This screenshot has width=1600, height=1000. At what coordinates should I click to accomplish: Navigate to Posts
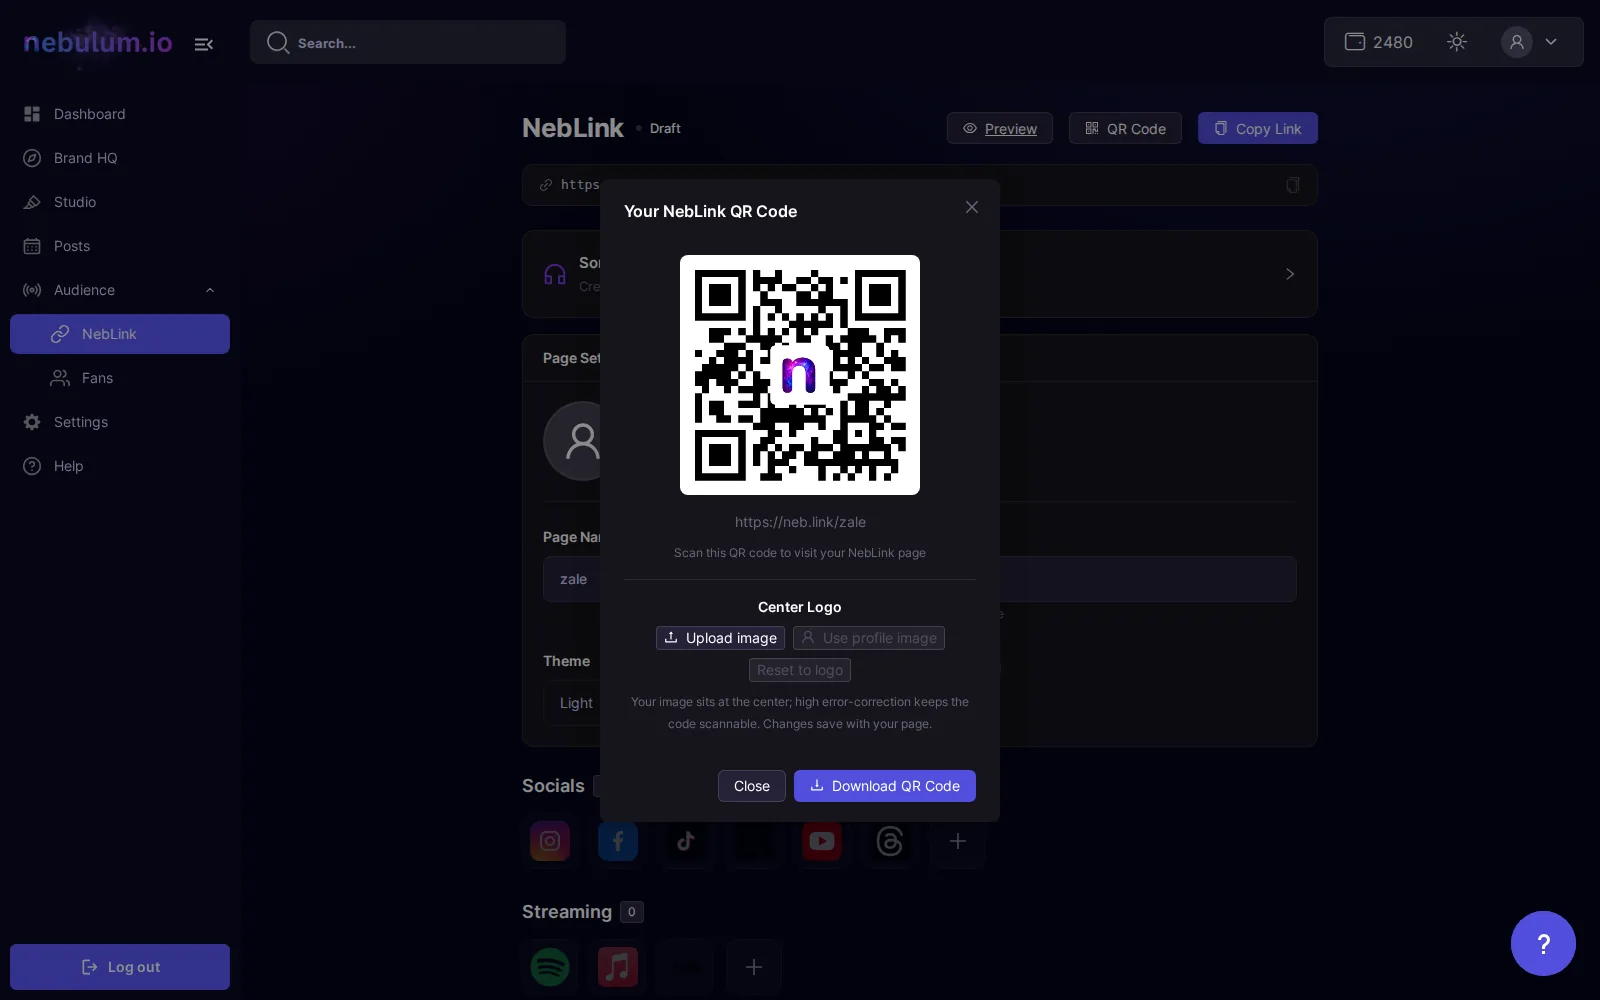click(x=120, y=246)
